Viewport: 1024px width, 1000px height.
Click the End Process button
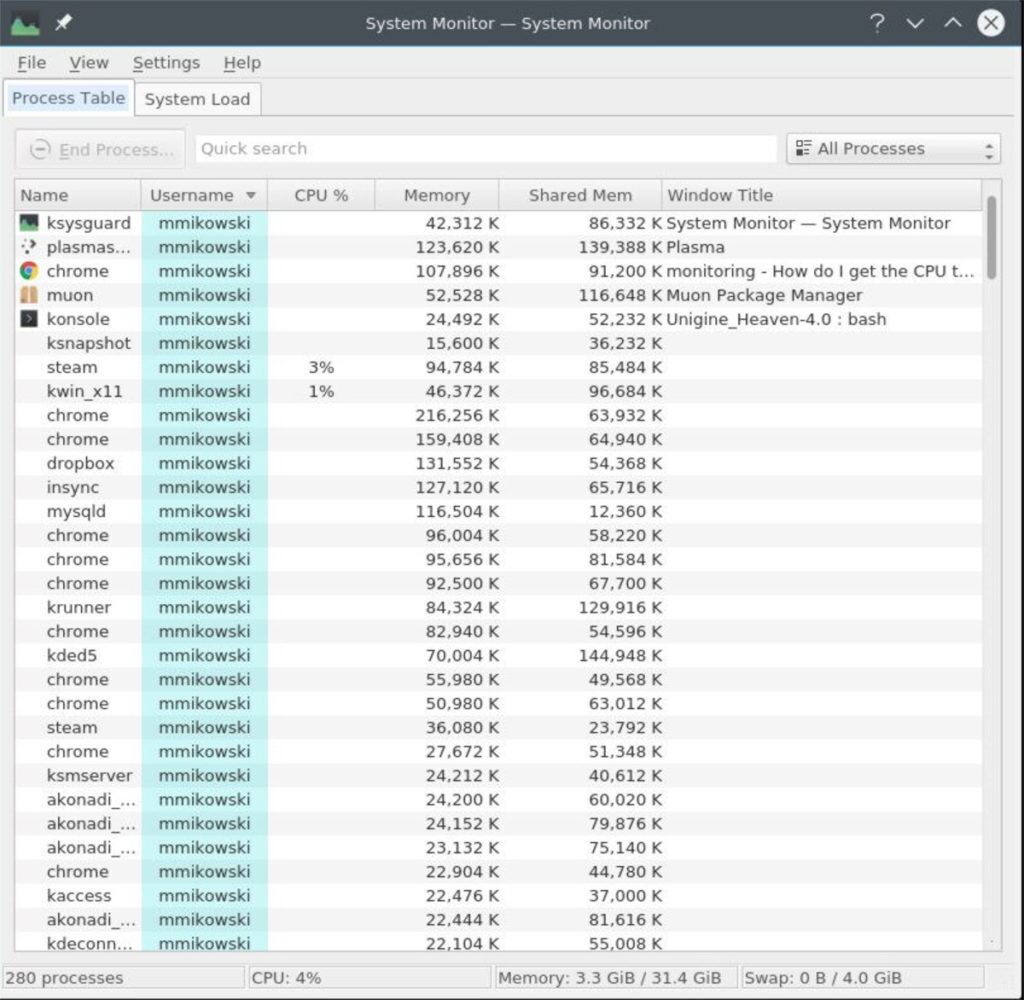(100, 148)
